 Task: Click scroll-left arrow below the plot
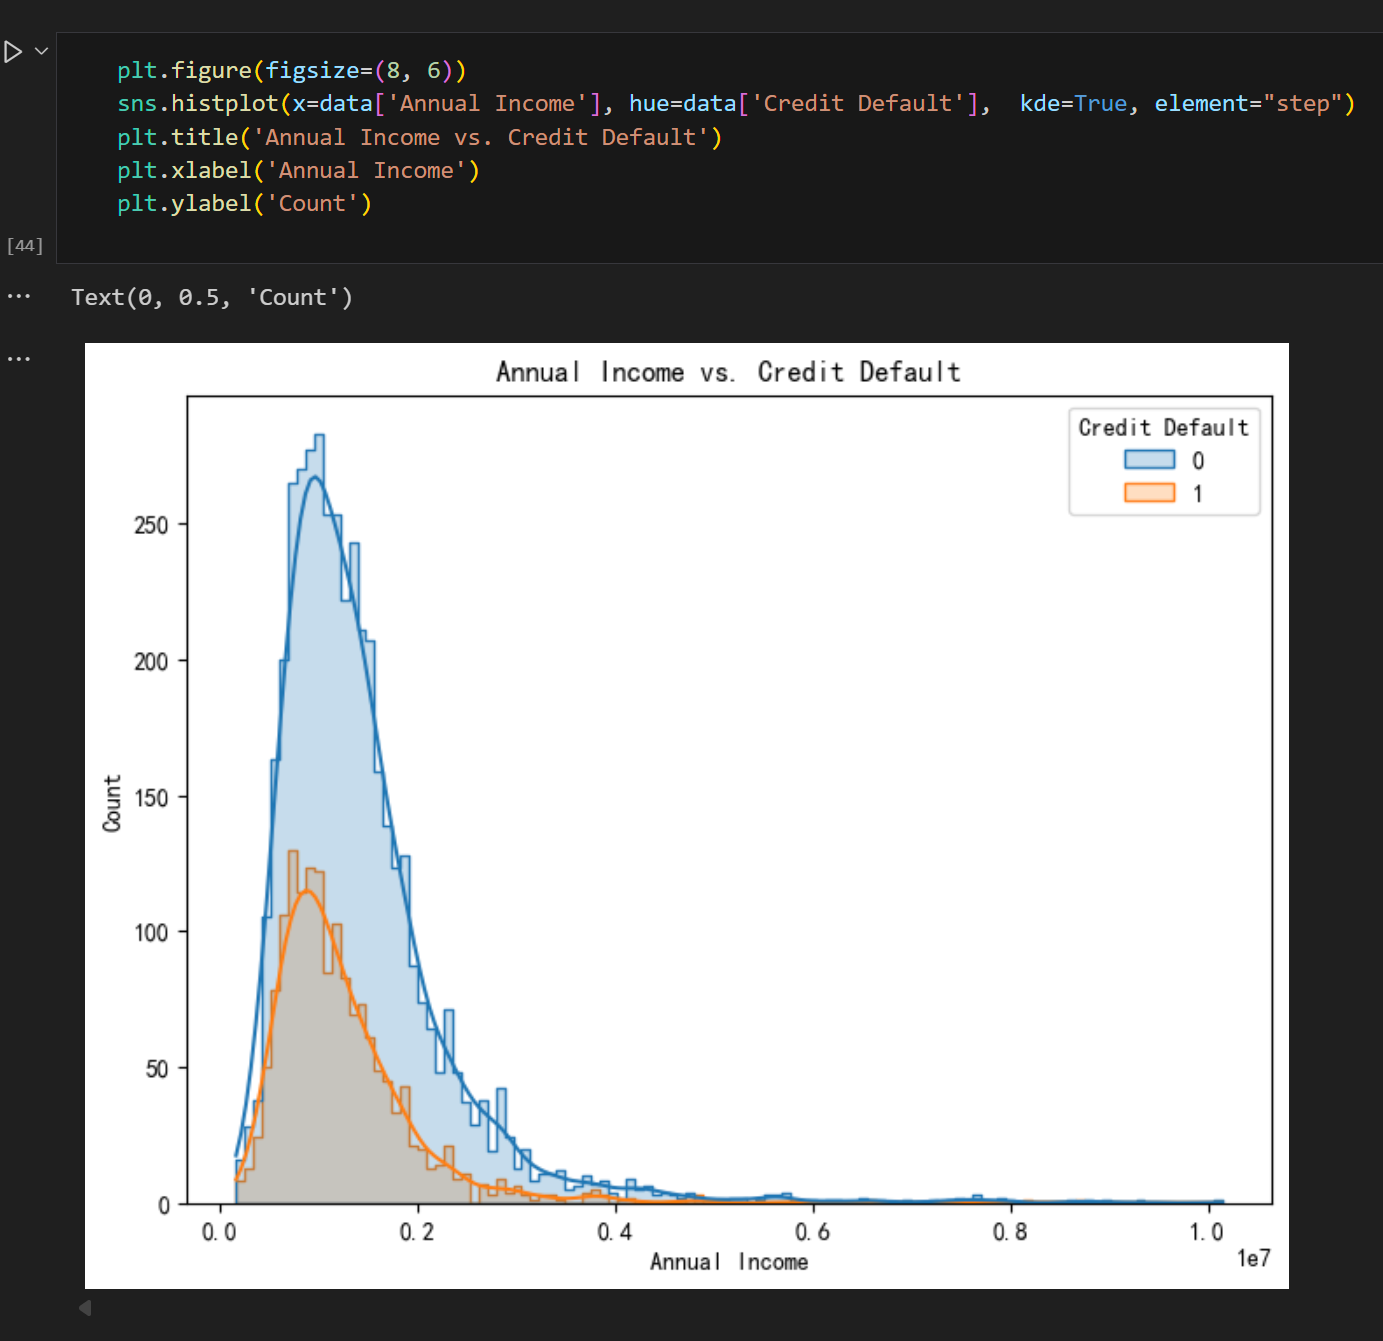[85, 1308]
